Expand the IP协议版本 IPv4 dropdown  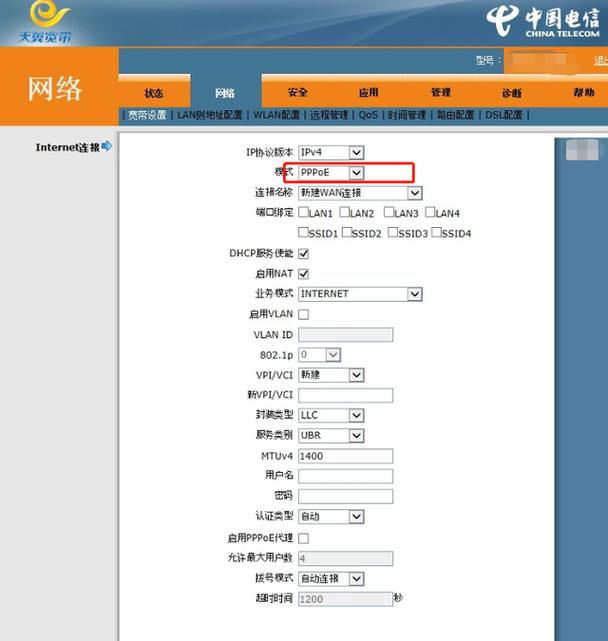pos(331,152)
